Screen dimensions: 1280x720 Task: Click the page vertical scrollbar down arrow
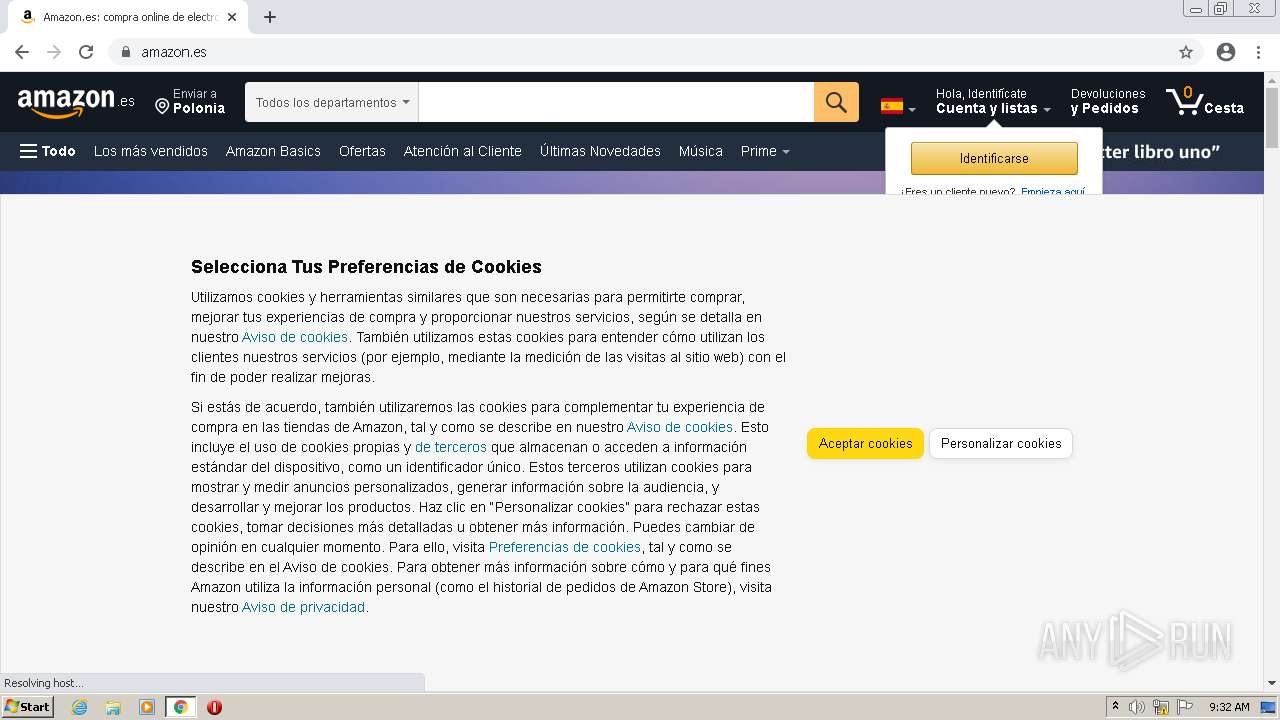[x=1272, y=683]
